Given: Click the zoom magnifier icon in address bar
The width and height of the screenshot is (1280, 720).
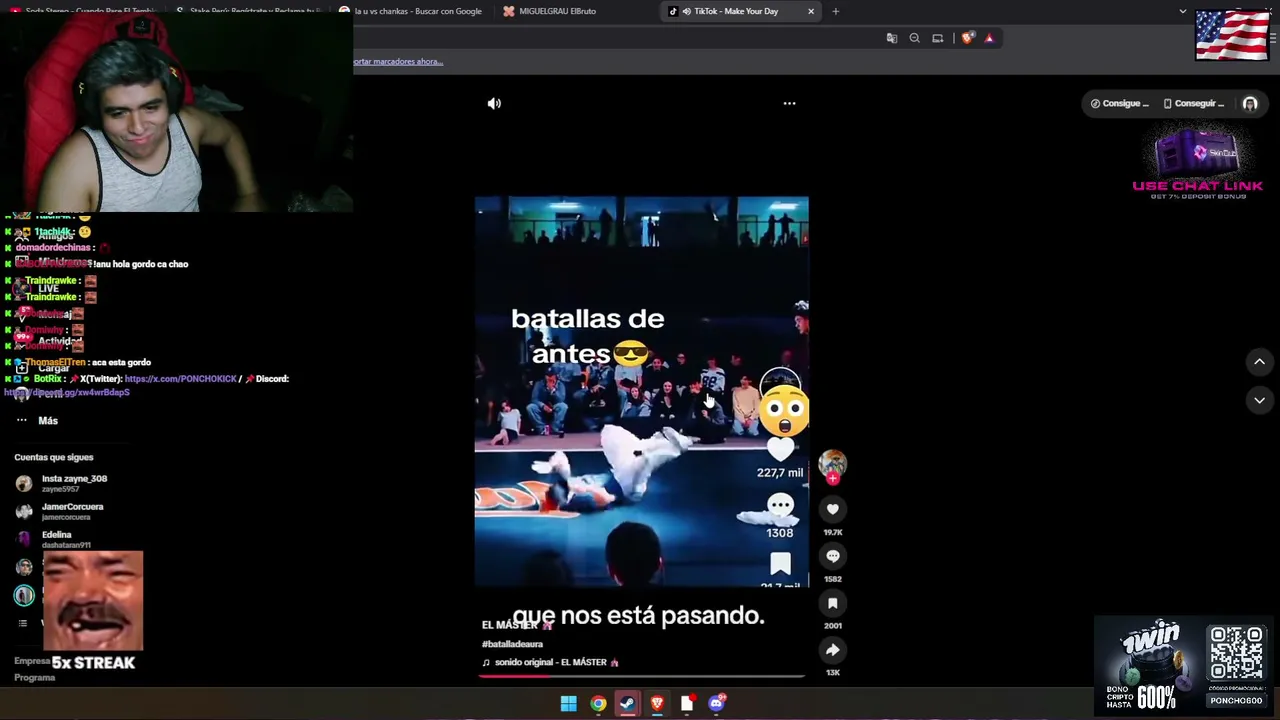Looking at the screenshot, I should (x=914, y=38).
